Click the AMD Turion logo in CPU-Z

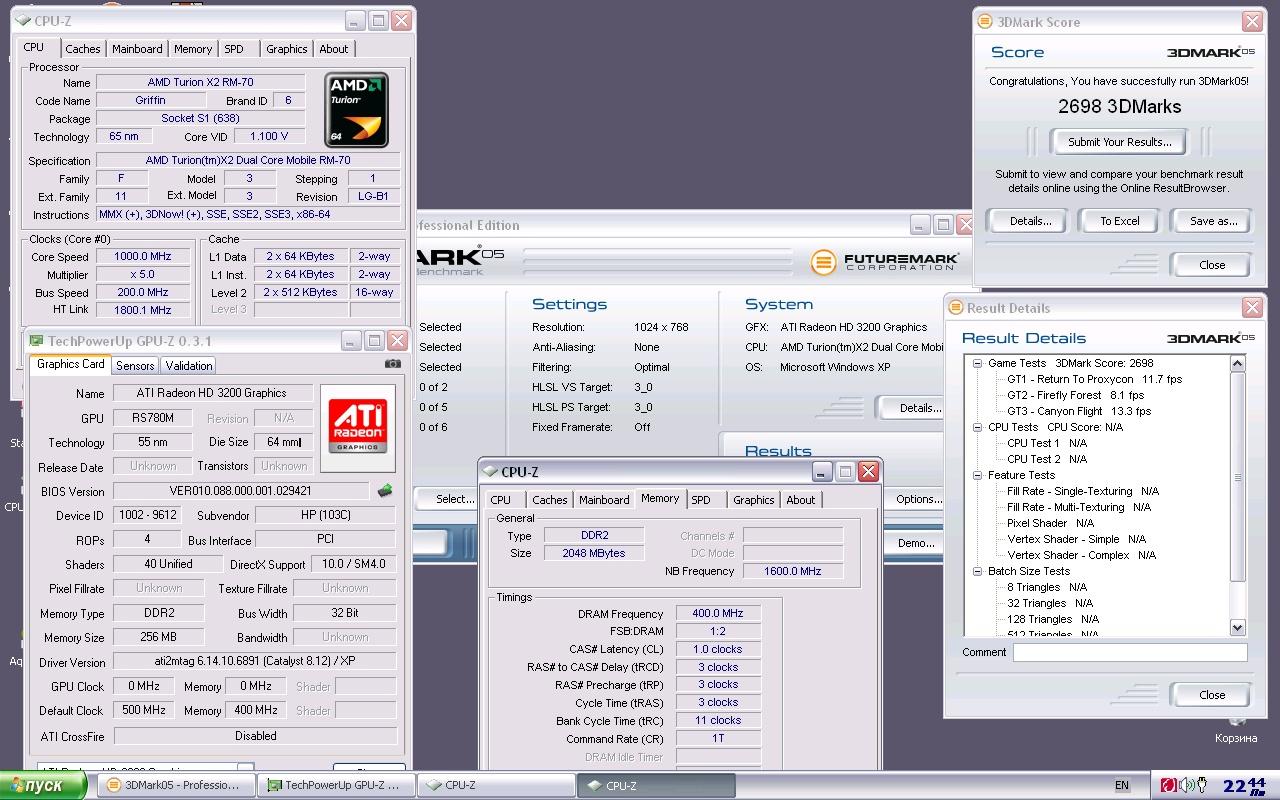pyautogui.click(x=356, y=110)
